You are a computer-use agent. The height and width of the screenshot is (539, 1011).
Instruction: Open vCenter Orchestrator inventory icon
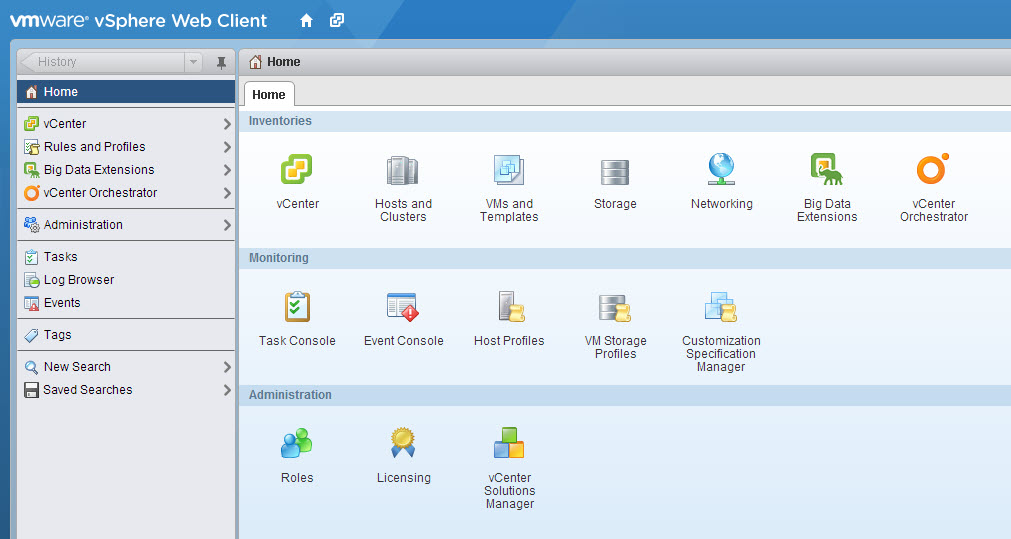click(x=933, y=169)
